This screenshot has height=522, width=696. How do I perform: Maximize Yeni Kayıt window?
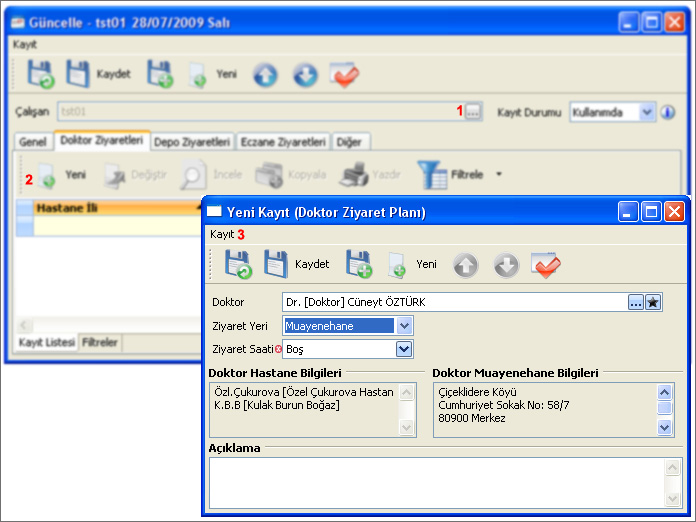pyautogui.click(x=651, y=212)
